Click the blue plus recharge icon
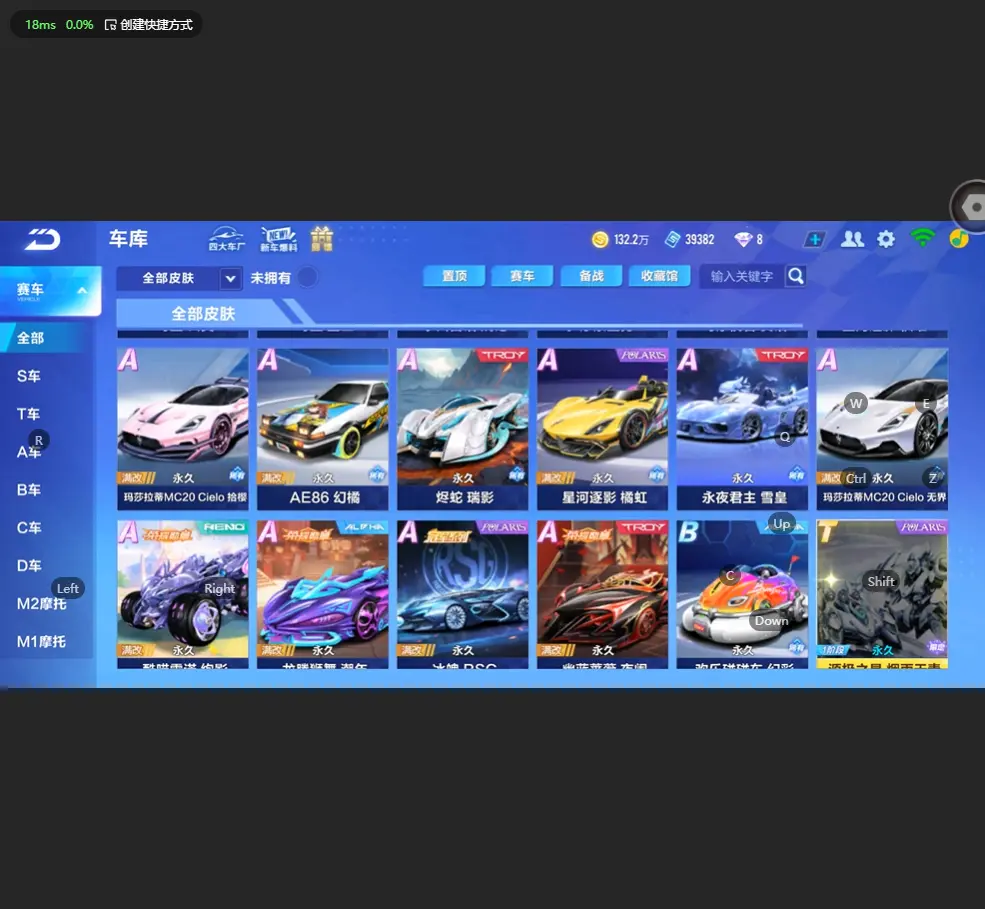This screenshot has height=909, width=985. (x=814, y=239)
